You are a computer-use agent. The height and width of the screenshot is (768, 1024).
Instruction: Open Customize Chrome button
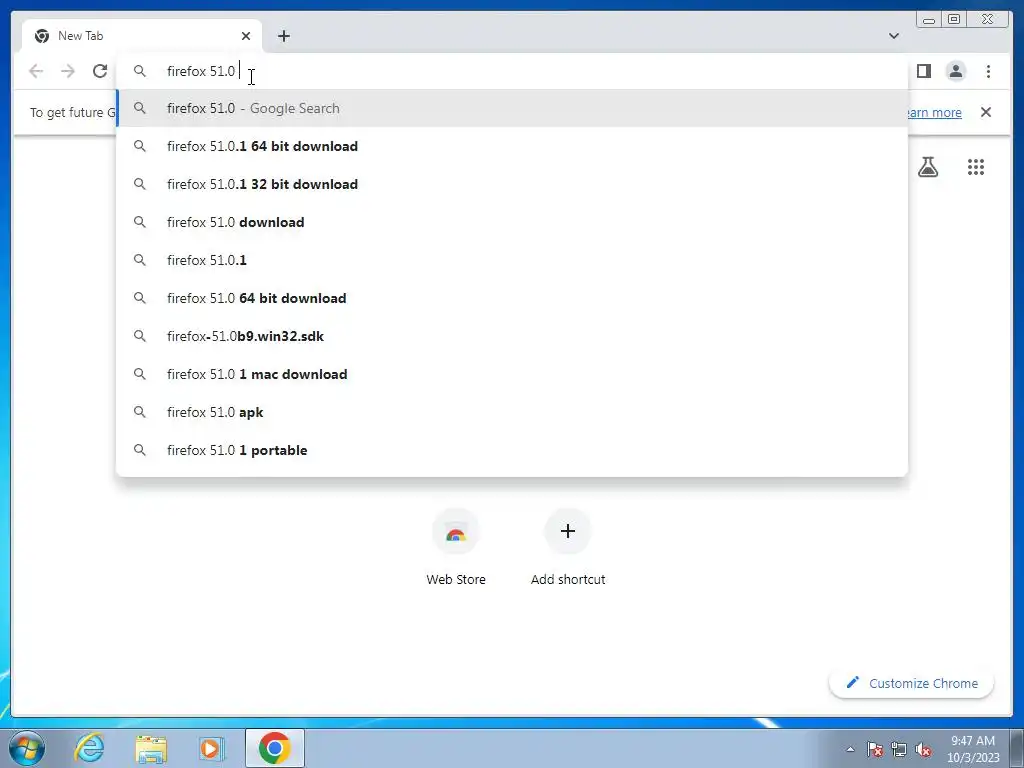(912, 683)
